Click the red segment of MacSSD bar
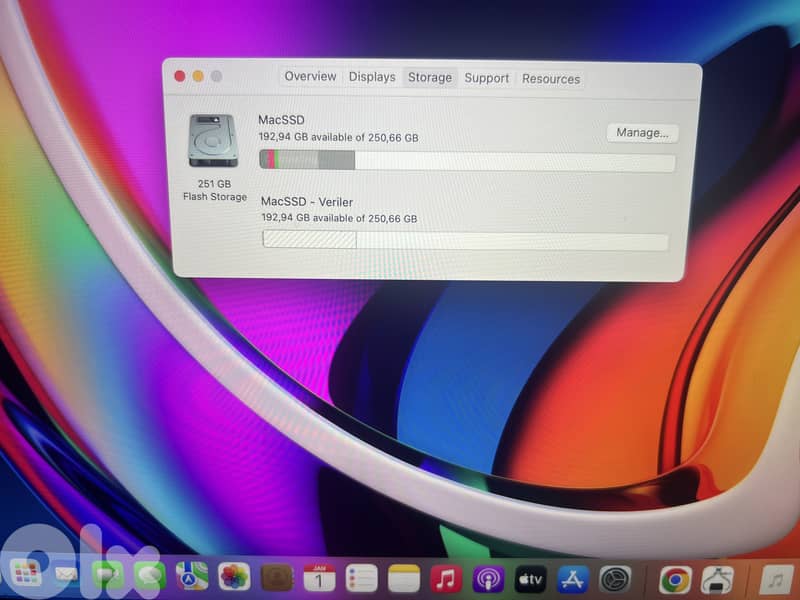 coord(270,160)
